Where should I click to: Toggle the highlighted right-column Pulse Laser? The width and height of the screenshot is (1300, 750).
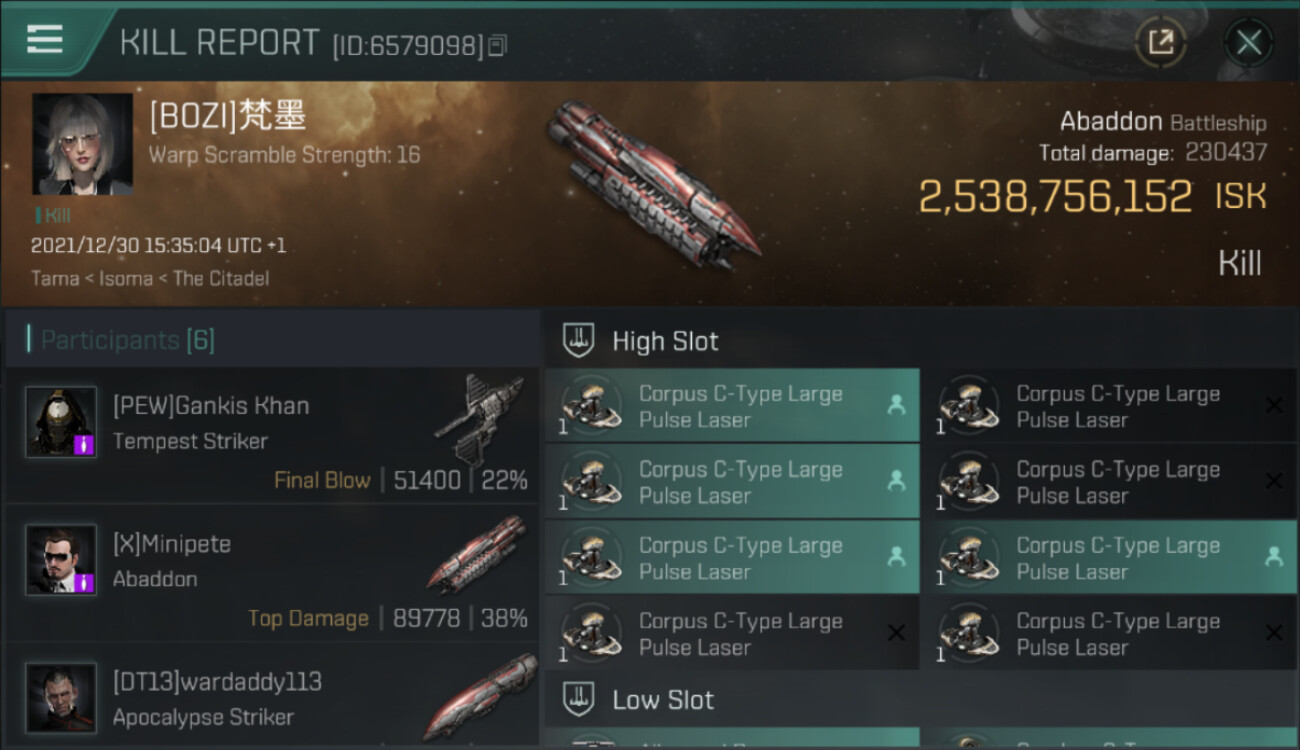coord(1108,558)
